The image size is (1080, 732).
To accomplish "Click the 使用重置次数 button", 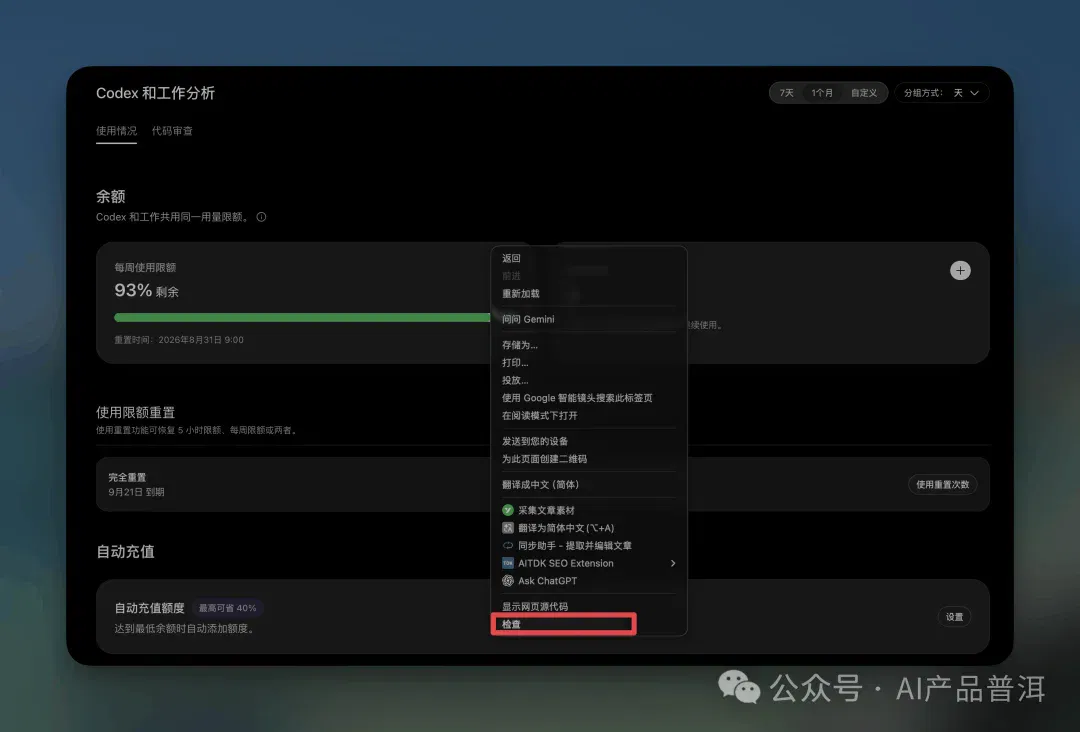I will click(942, 485).
